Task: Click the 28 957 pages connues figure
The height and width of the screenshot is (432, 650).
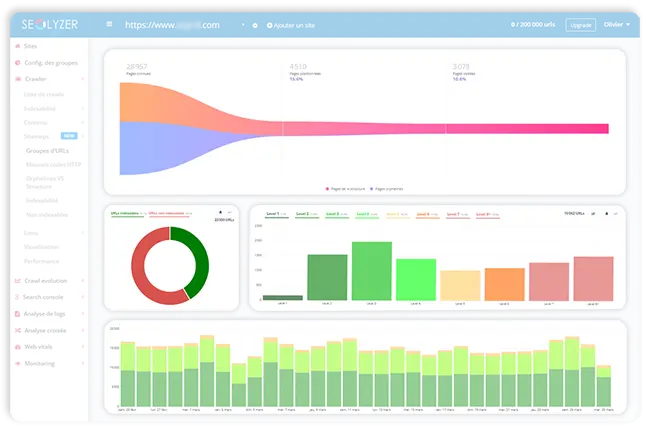Action: click(x=137, y=66)
